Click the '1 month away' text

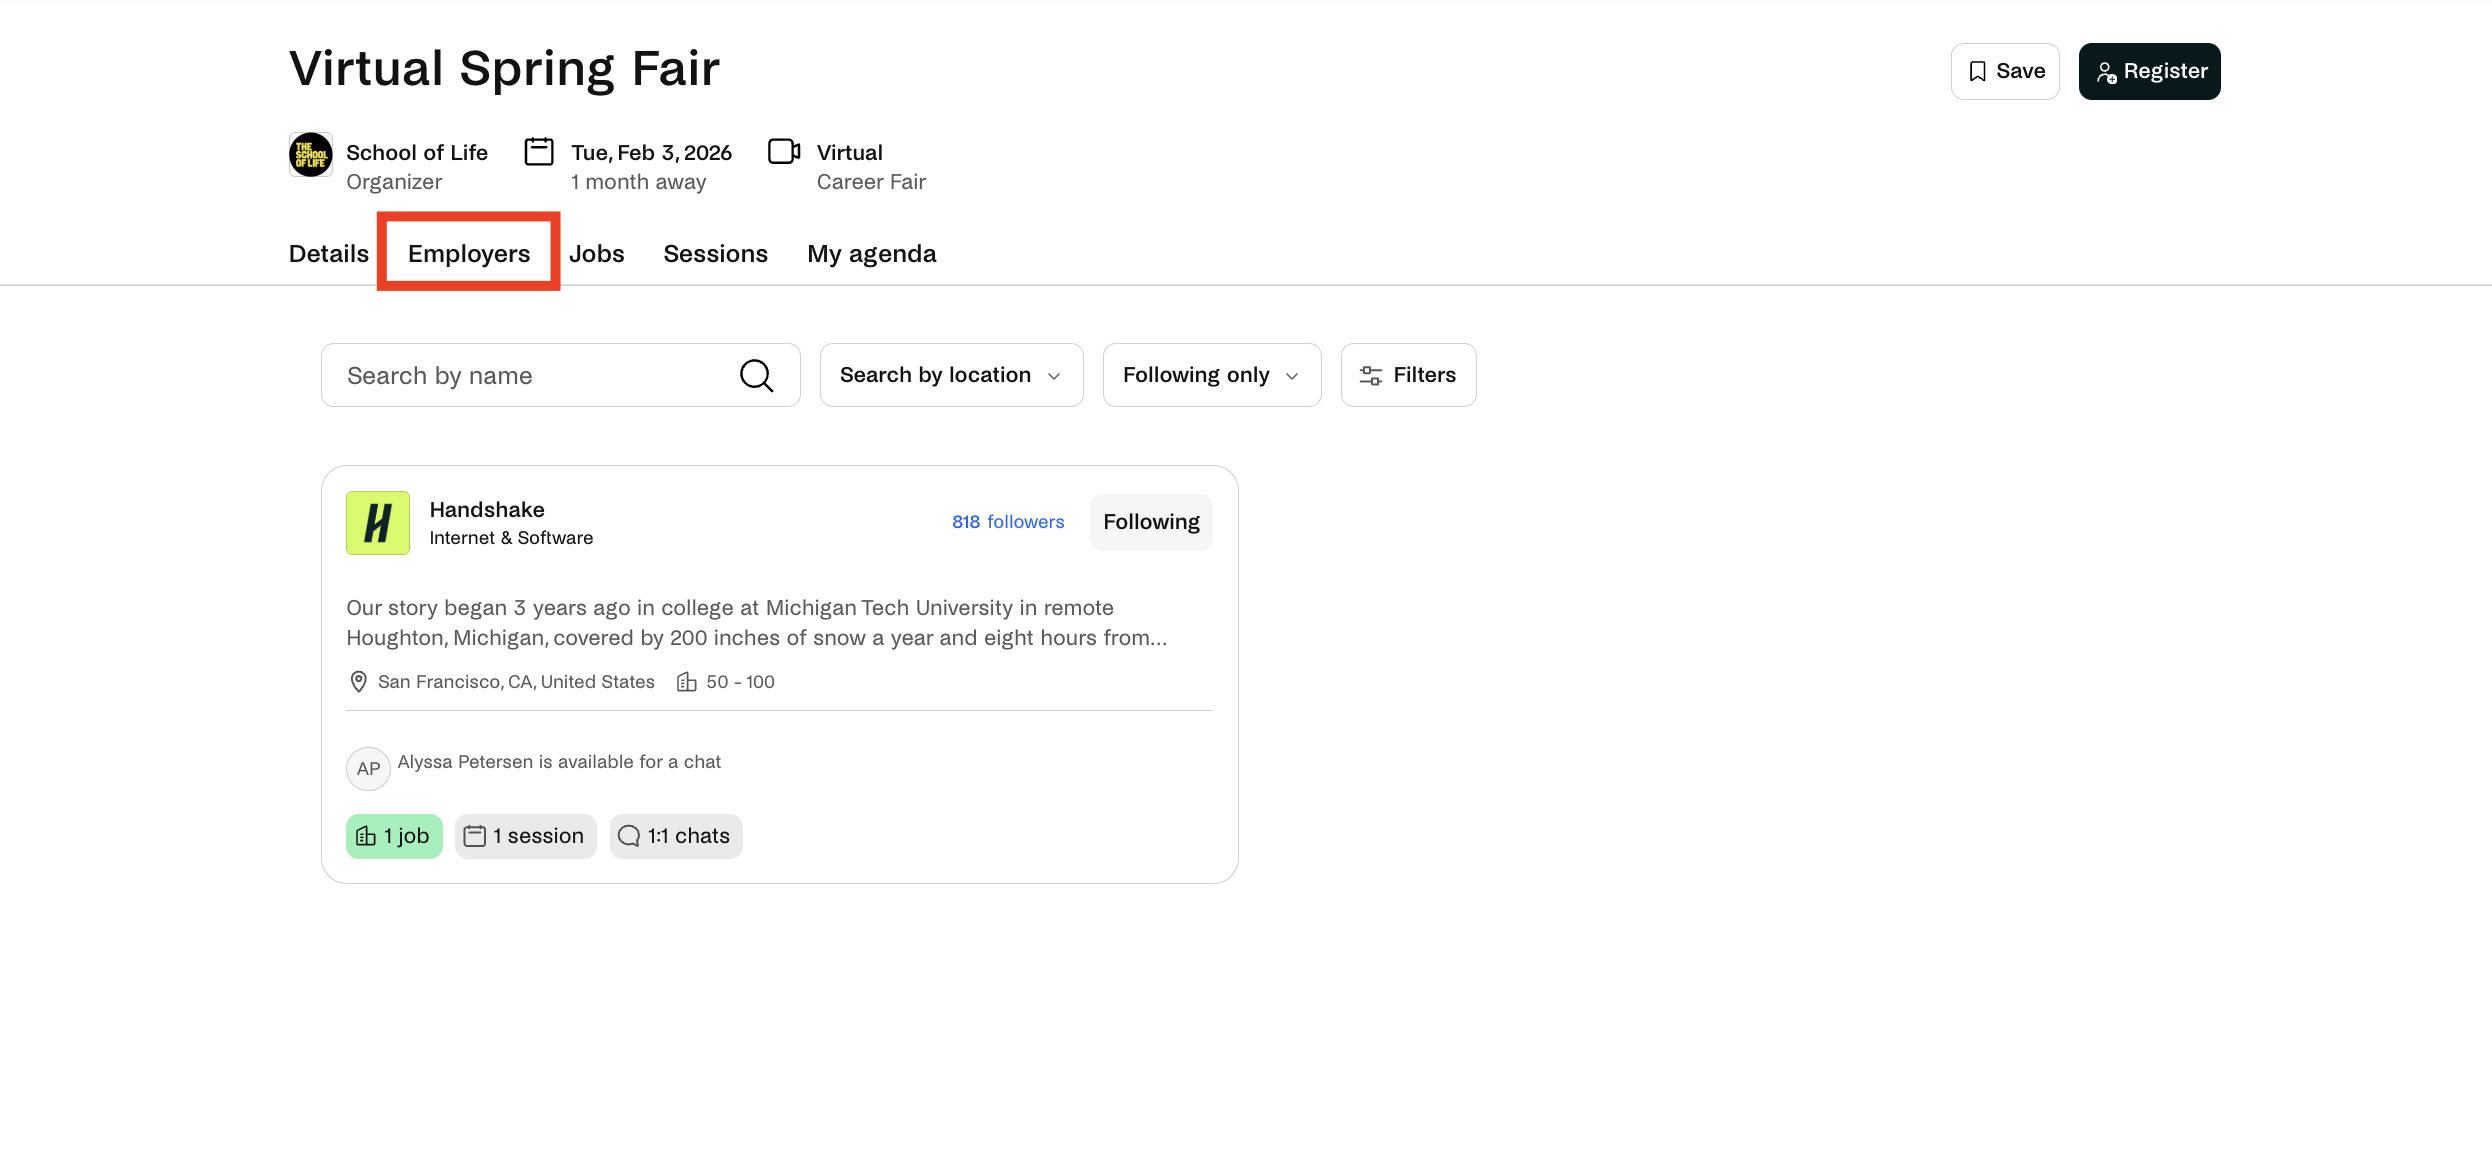[x=639, y=182]
